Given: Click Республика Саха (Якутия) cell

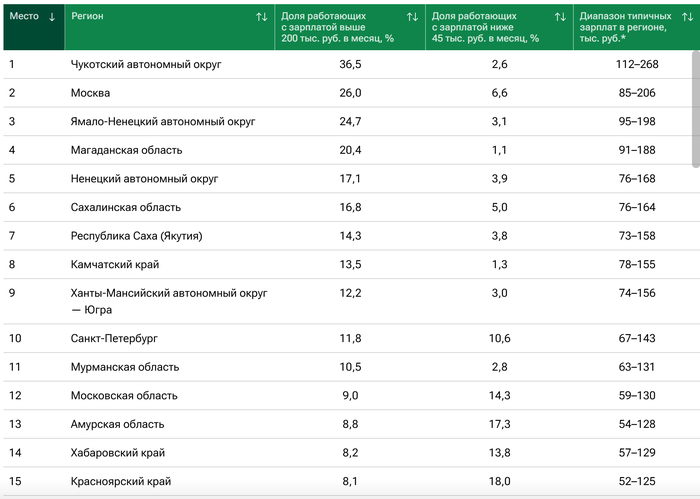Looking at the screenshot, I should tap(137, 236).
